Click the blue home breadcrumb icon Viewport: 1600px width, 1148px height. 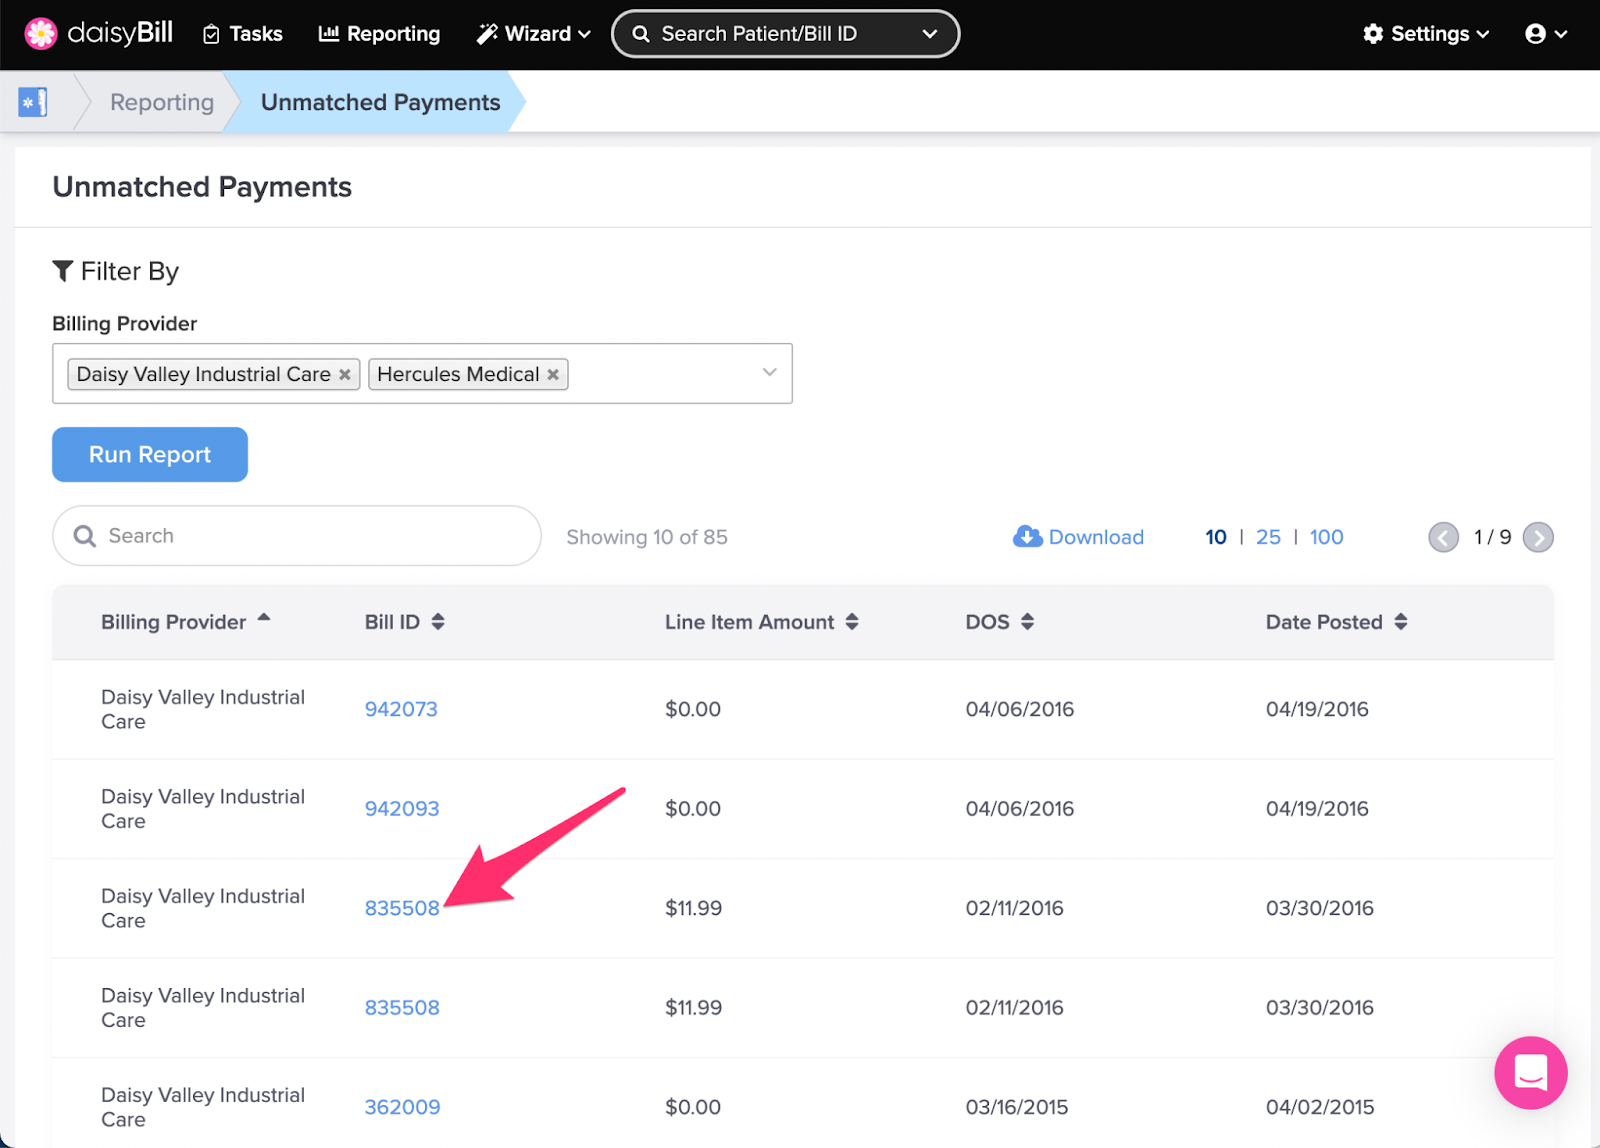tap(33, 102)
